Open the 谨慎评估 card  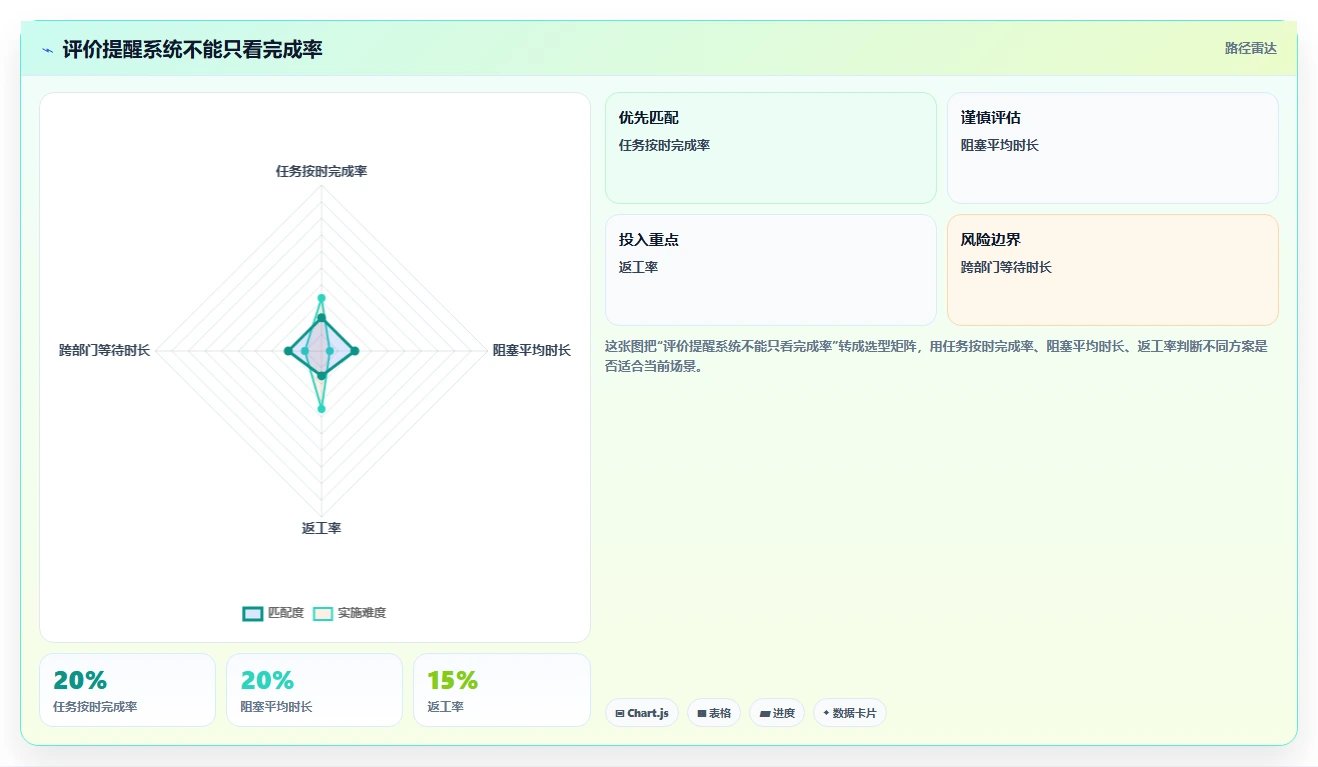pos(1113,148)
